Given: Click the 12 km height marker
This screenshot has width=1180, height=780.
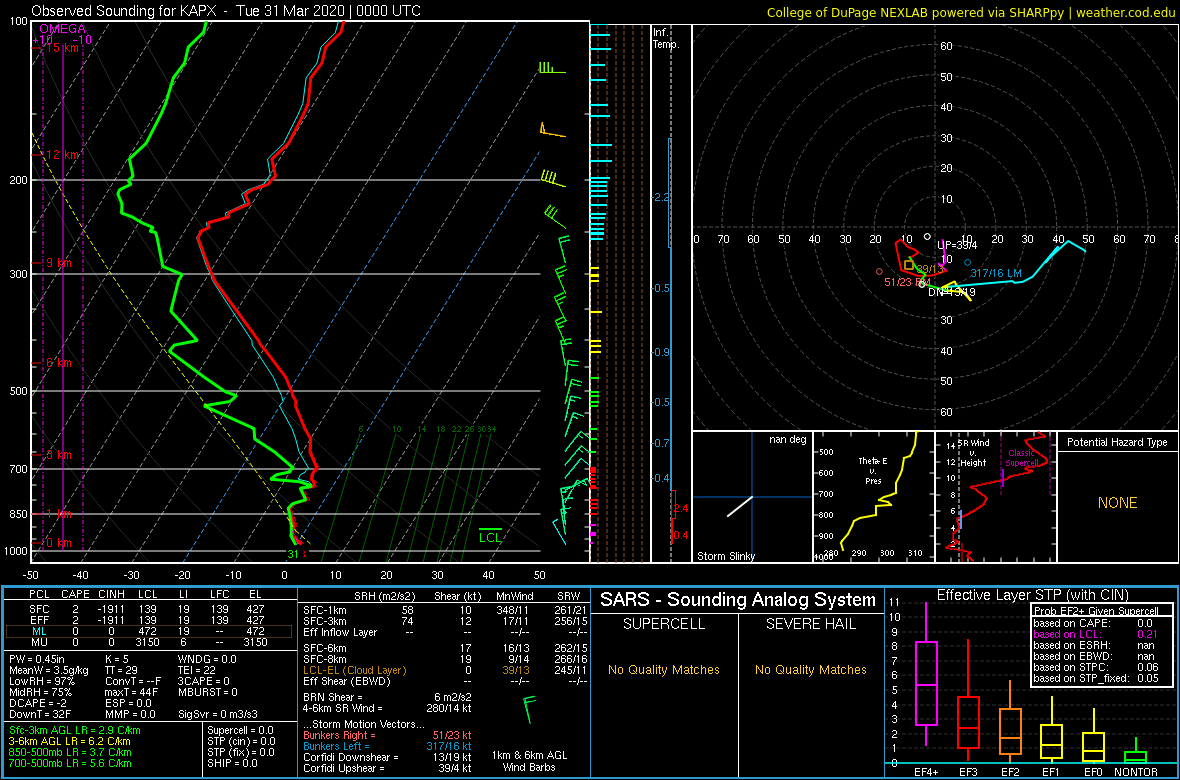Looking at the screenshot, I should (60, 154).
